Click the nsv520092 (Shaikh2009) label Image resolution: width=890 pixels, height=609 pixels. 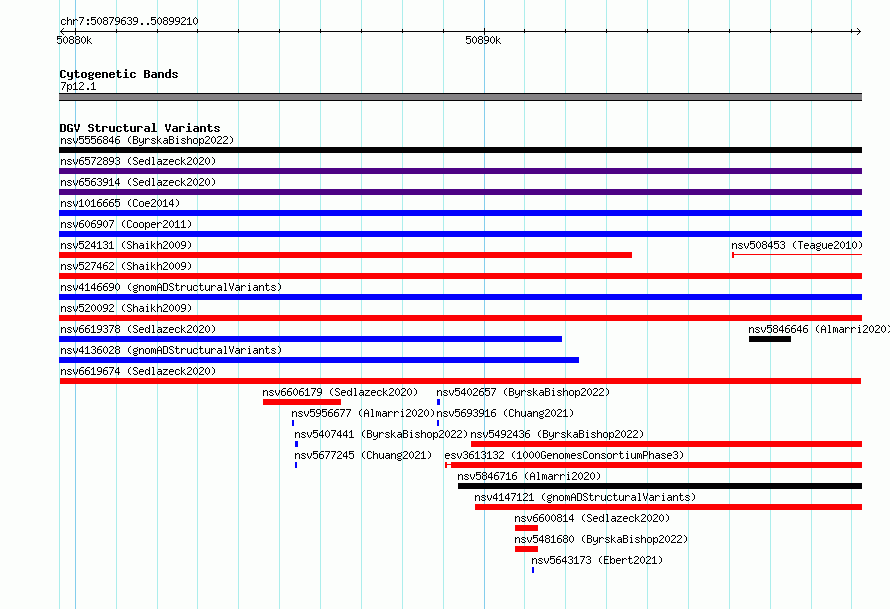pos(126,308)
